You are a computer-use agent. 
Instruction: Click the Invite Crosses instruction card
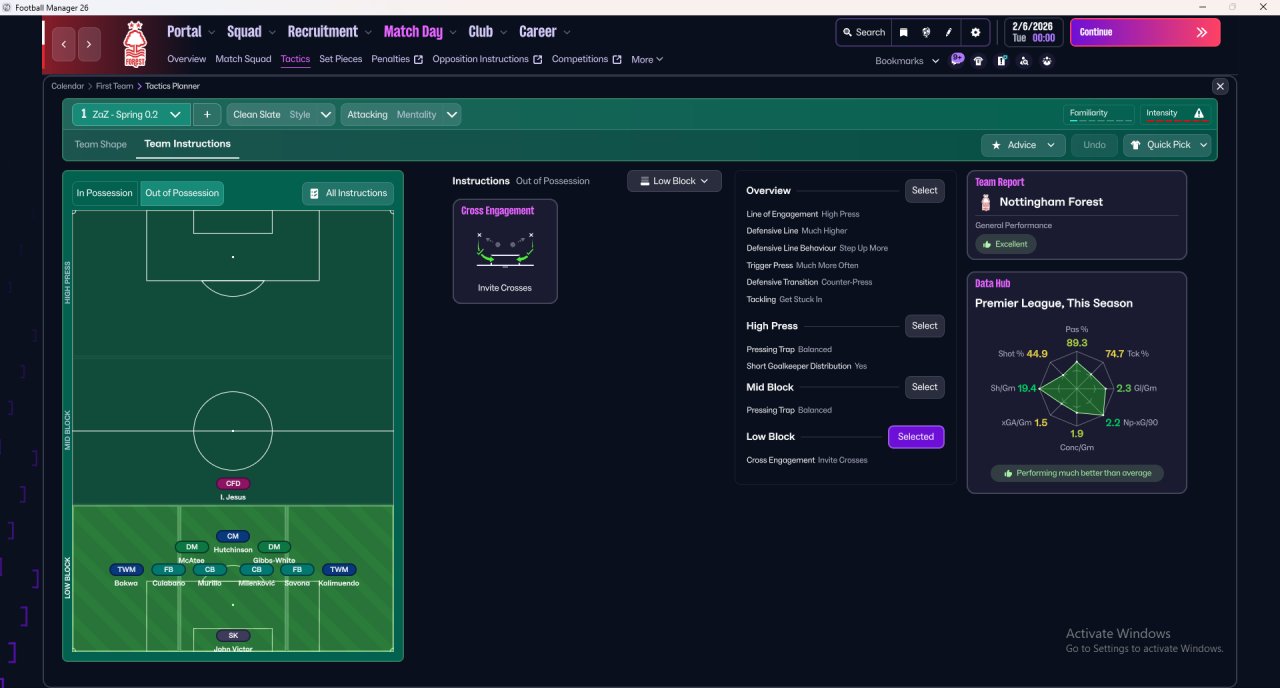click(x=505, y=251)
